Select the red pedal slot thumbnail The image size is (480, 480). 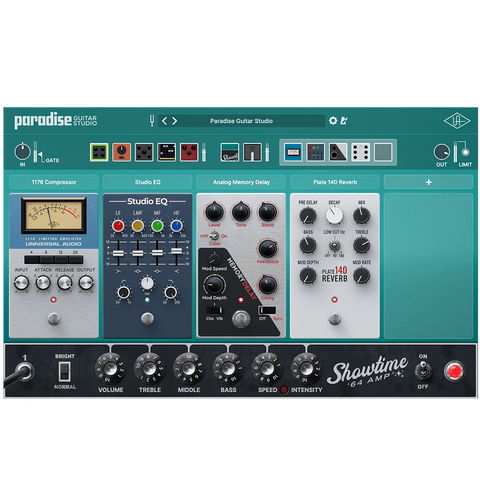click(x=189, y=152)
